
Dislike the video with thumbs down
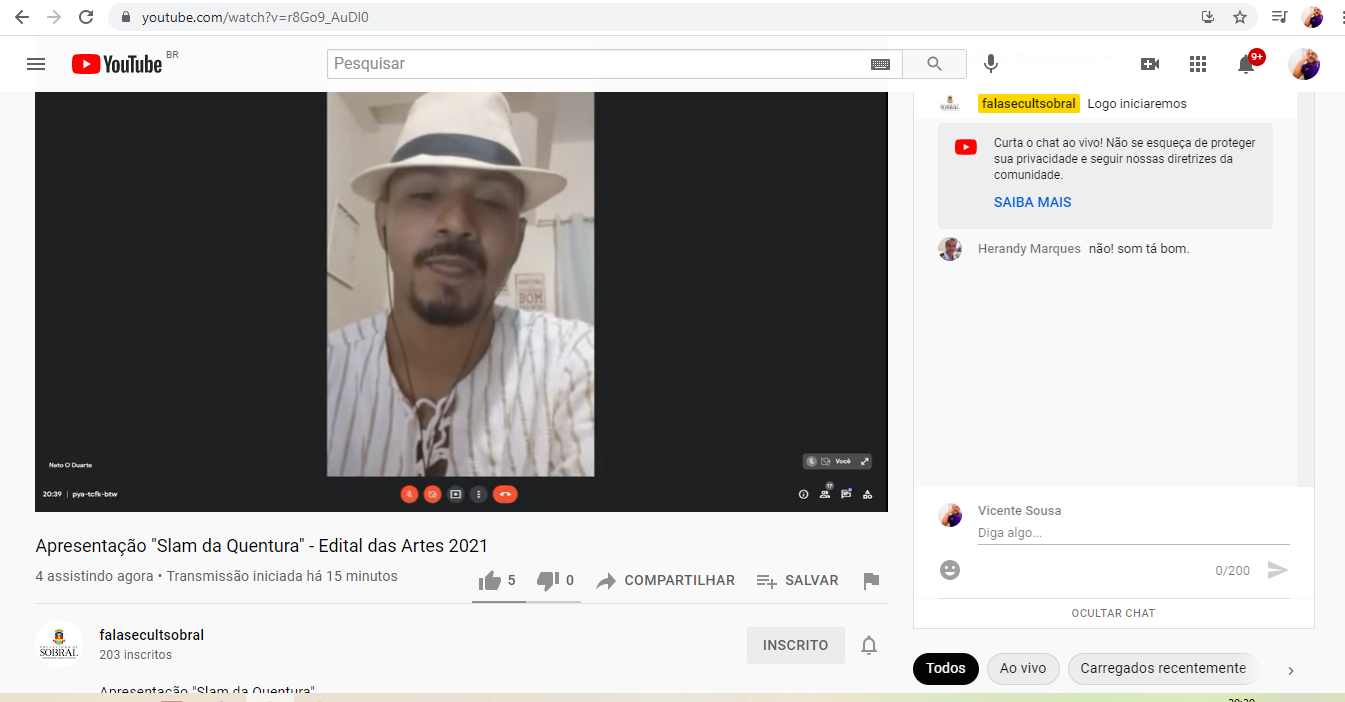coord(547,581)
